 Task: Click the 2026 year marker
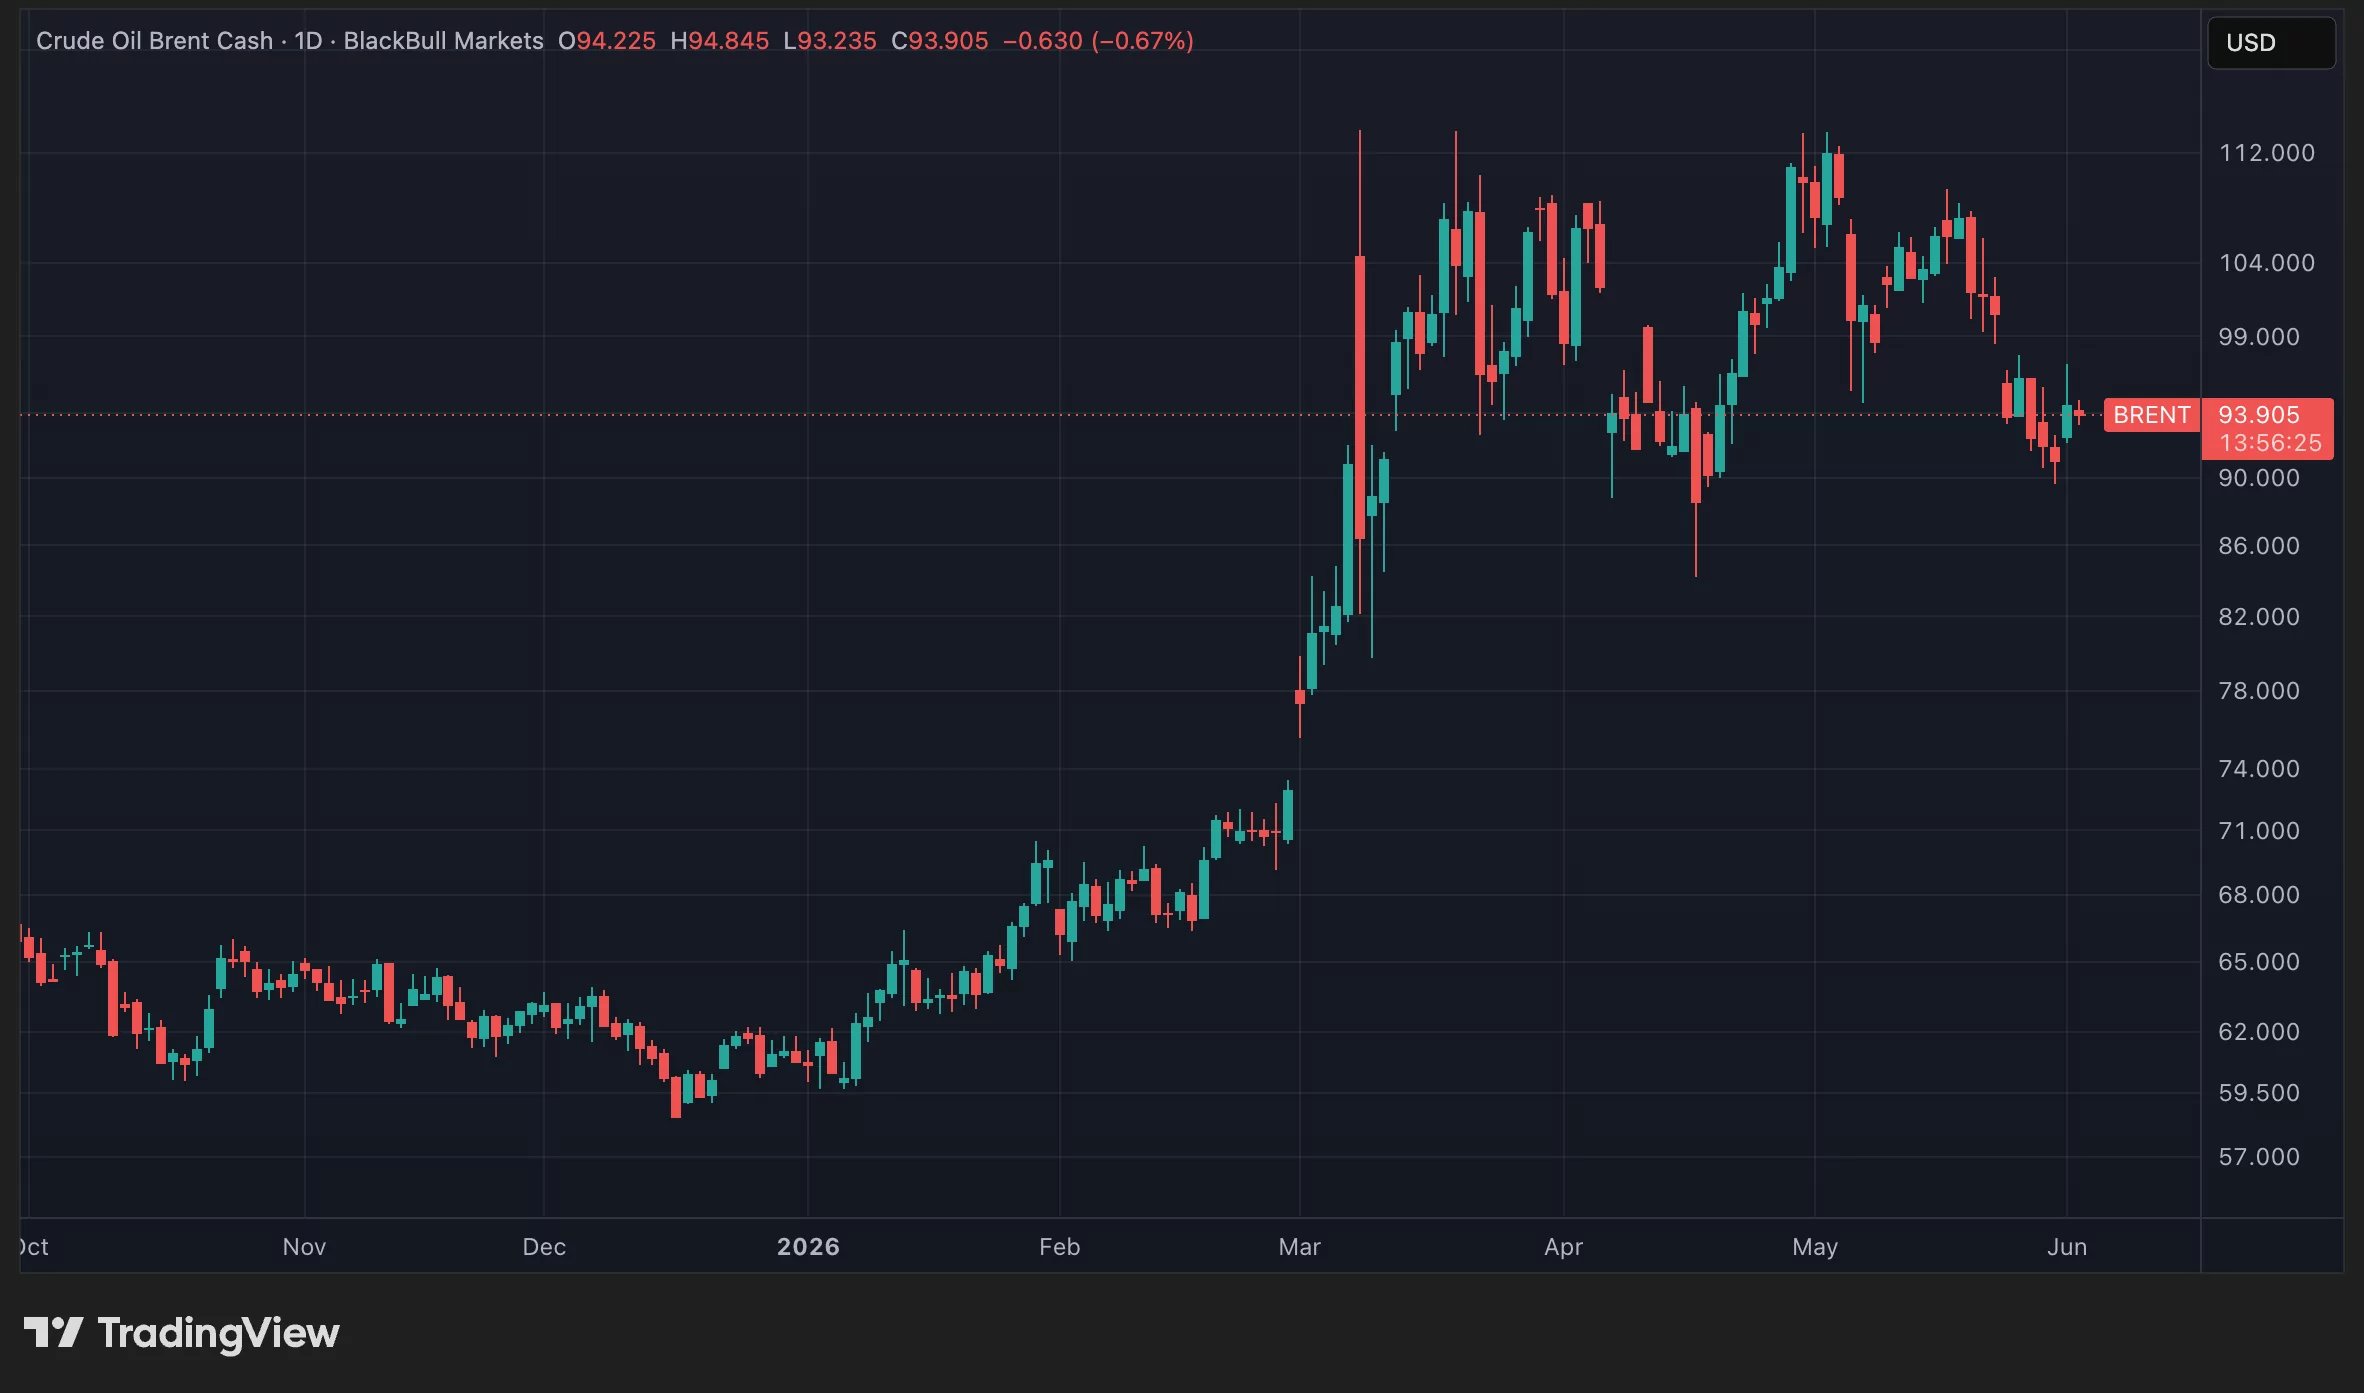click(808, 1247)
